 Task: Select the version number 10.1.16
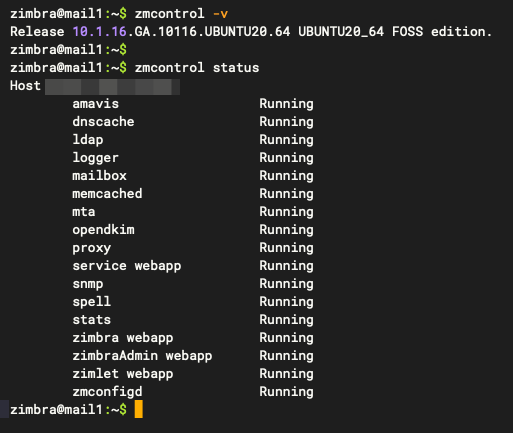click(x=100, y=32)
